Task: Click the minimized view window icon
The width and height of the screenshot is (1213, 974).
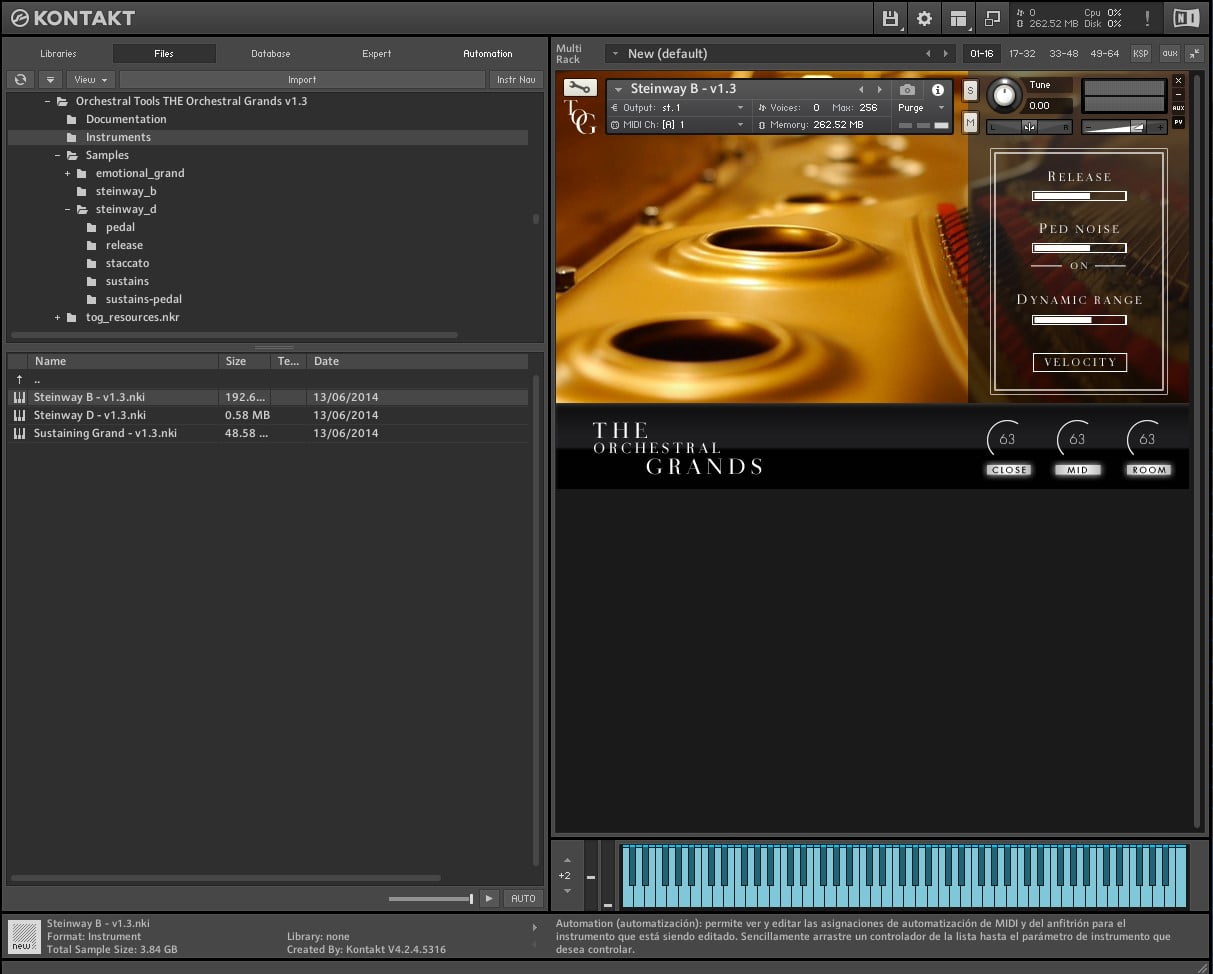Action: click(x=992, y=18)
